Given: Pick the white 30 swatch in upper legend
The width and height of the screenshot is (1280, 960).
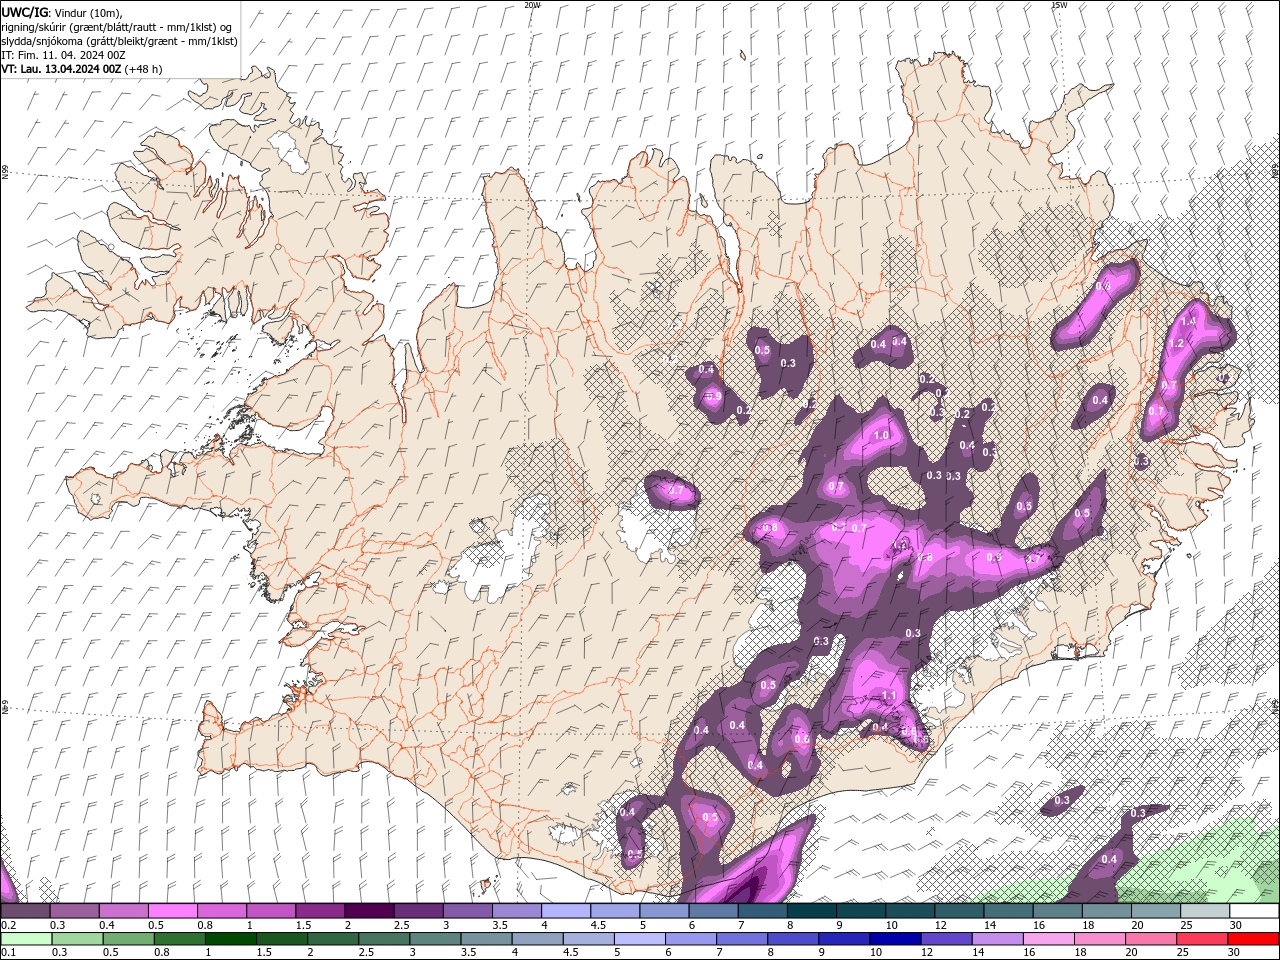Looking at the screenshot, I should [x=1253, y=911].
